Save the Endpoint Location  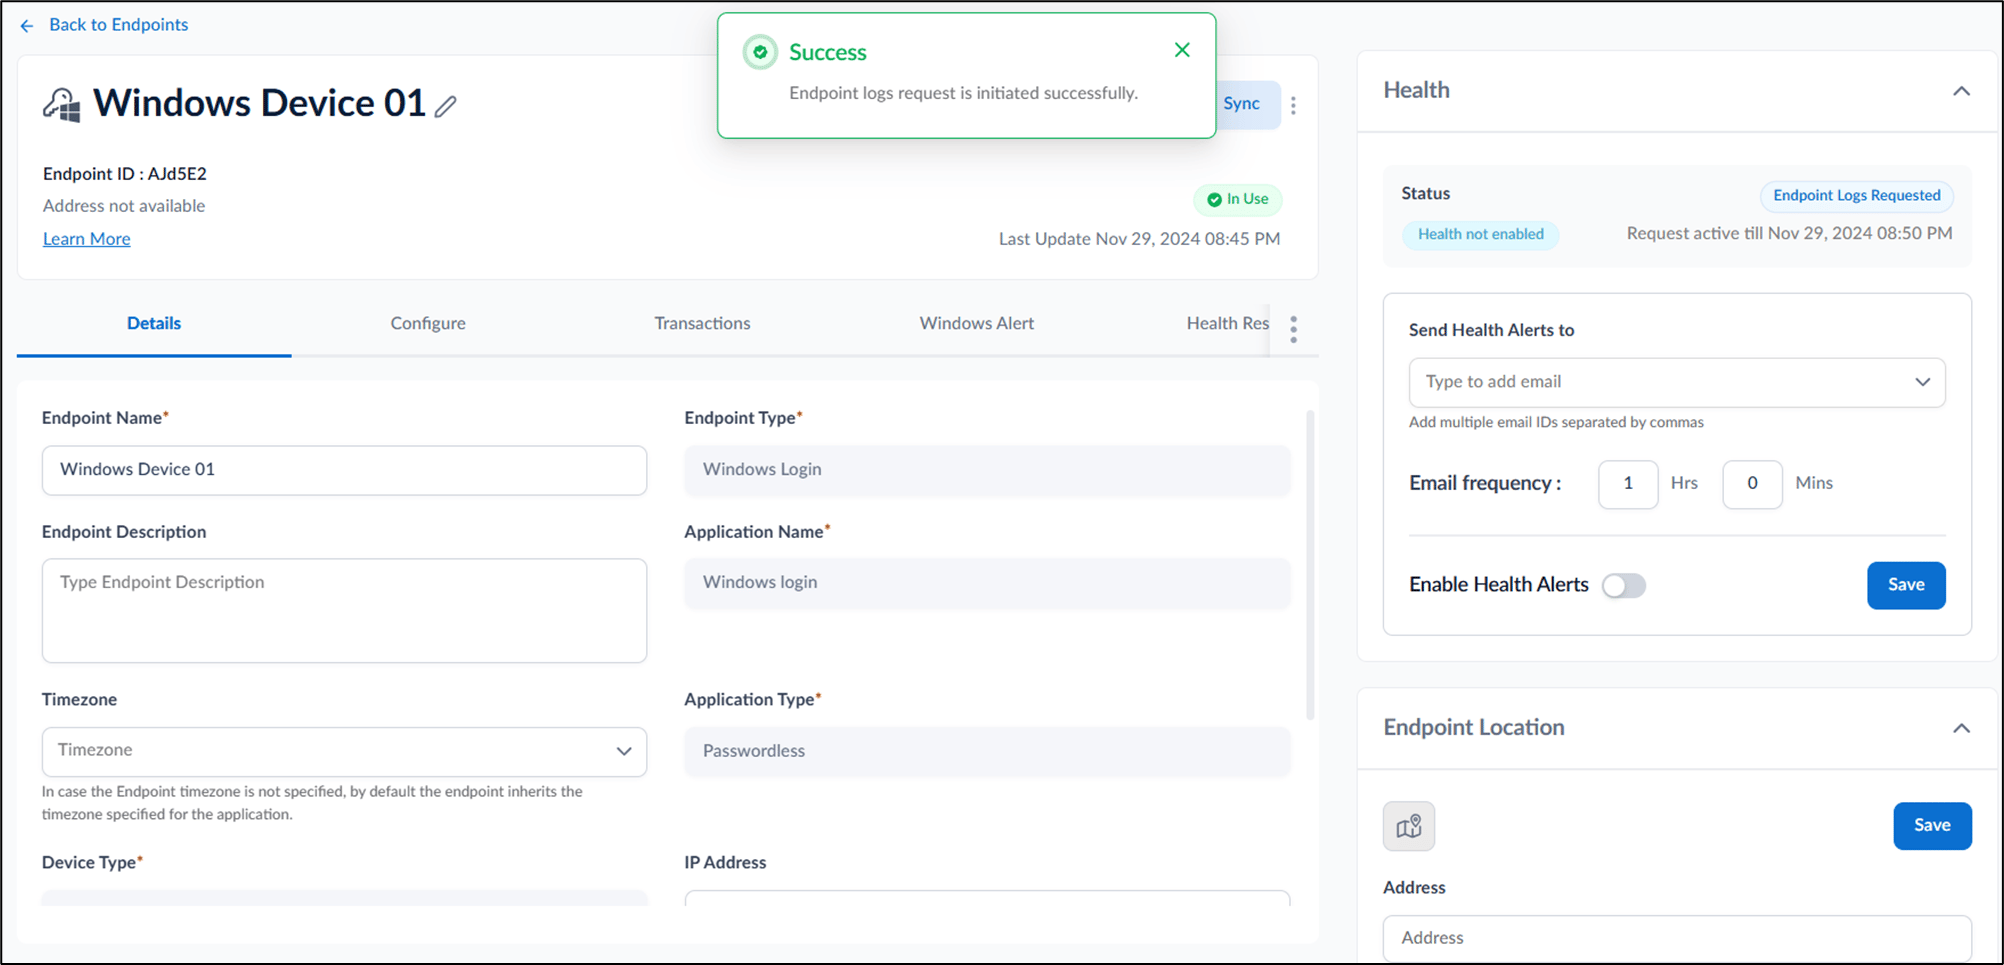point(1932,826)
